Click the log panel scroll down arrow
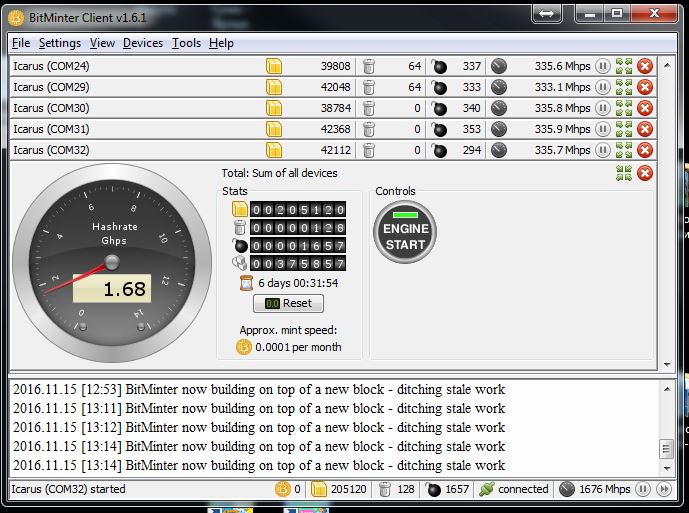The height and width of the screenshot is (513, 689). (x=667, y=468)
